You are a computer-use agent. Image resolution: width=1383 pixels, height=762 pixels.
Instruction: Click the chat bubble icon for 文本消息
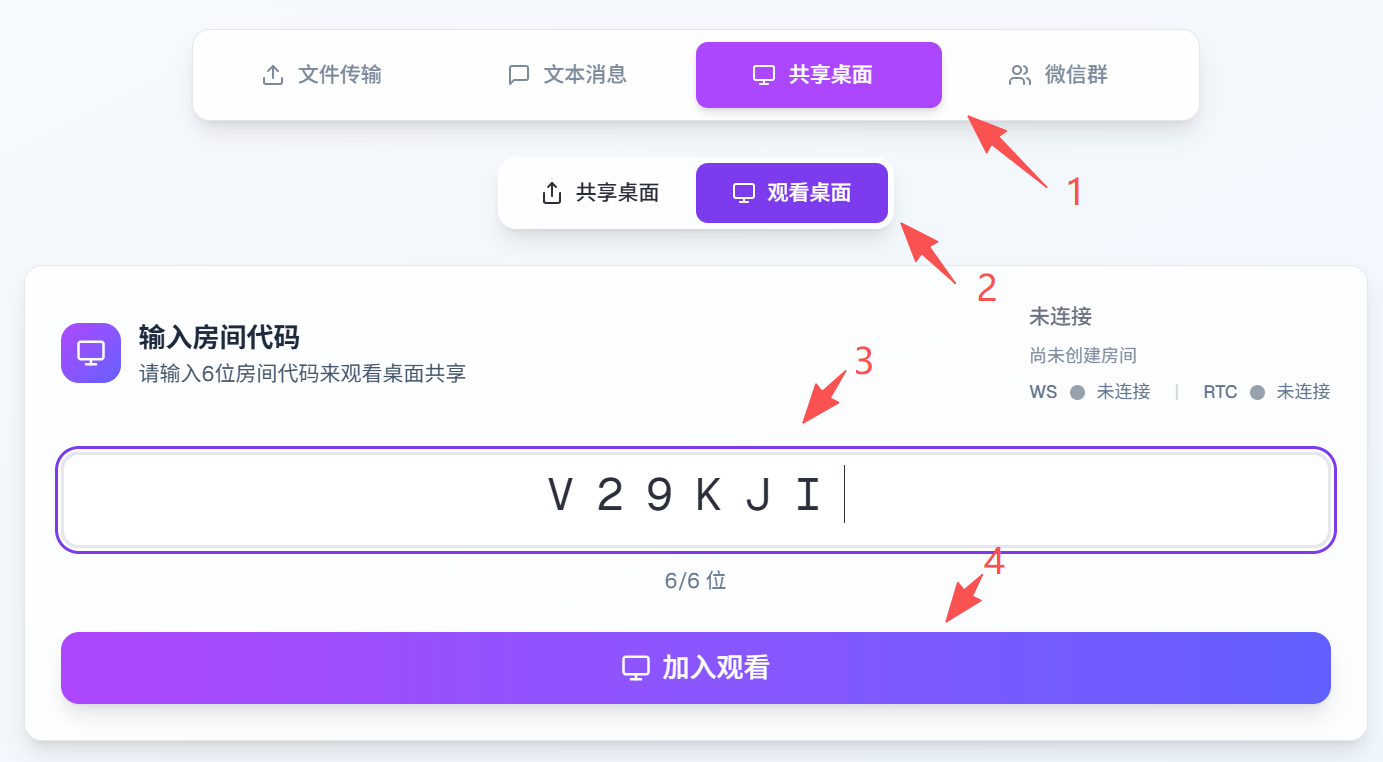pos(518,75)
